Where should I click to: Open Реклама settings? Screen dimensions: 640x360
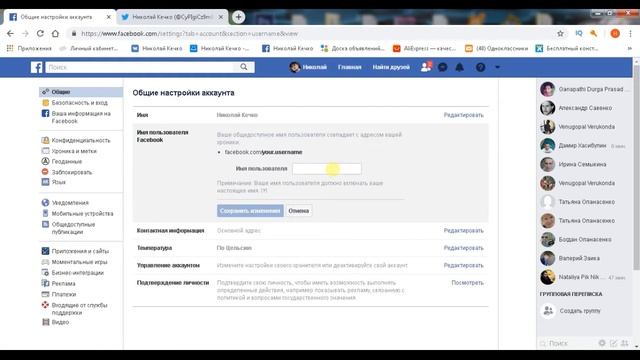point(63,283)
